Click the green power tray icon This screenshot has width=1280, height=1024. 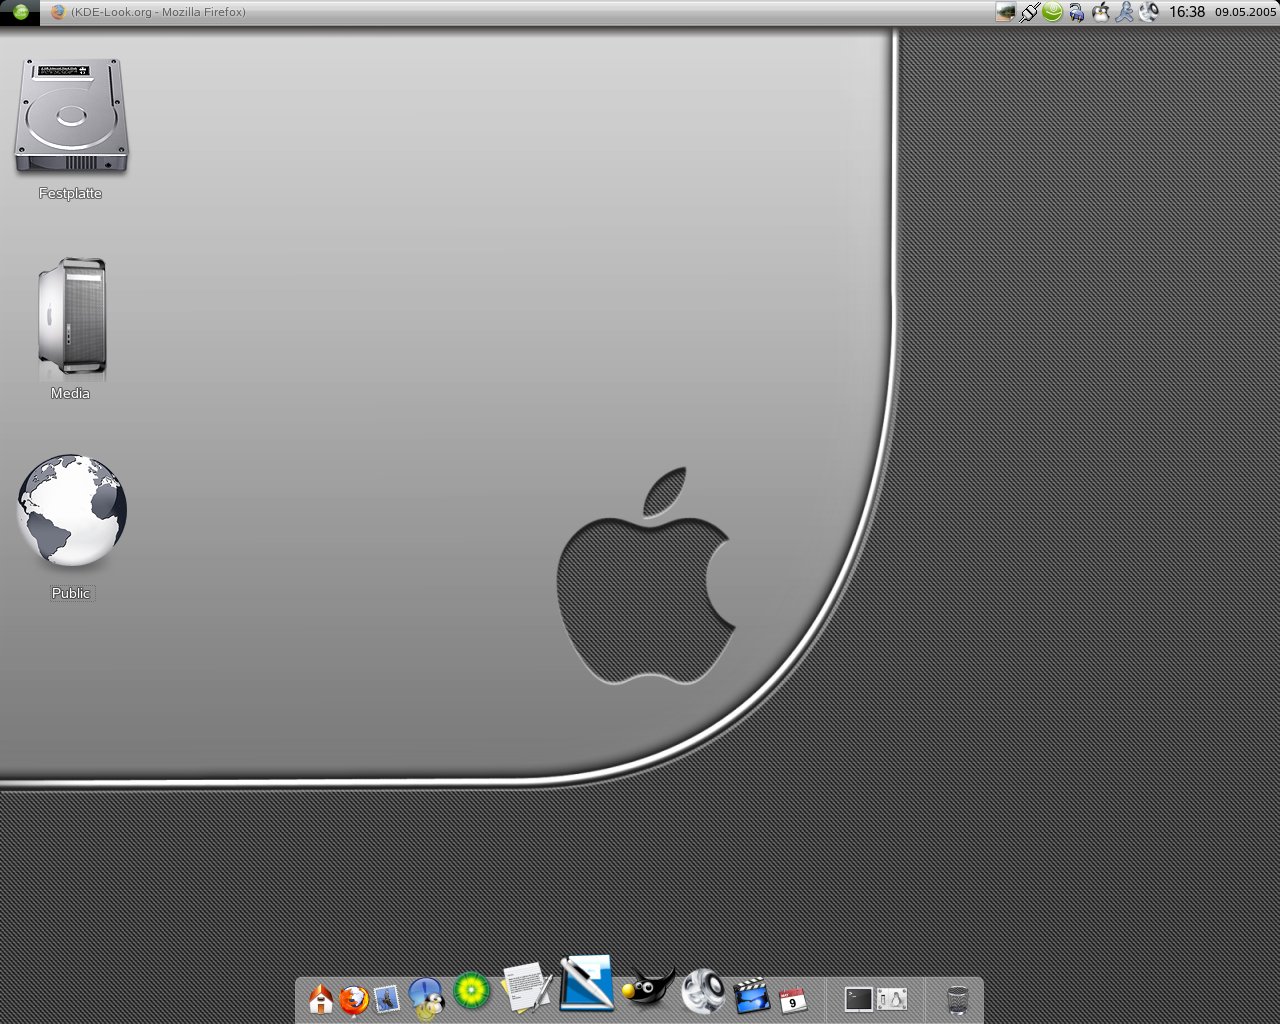click(x=1052, y=12)
